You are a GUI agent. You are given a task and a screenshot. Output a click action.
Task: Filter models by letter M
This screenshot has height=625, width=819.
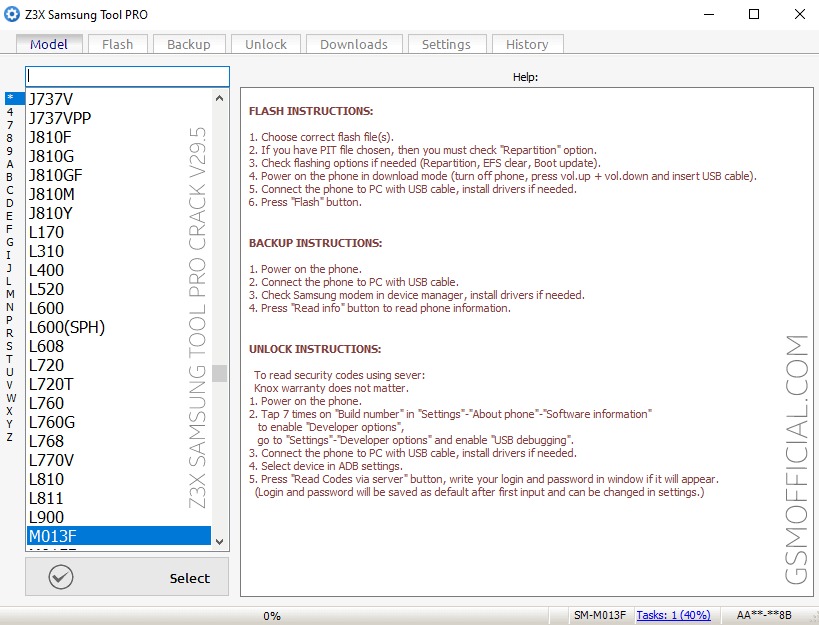(9, 294)
